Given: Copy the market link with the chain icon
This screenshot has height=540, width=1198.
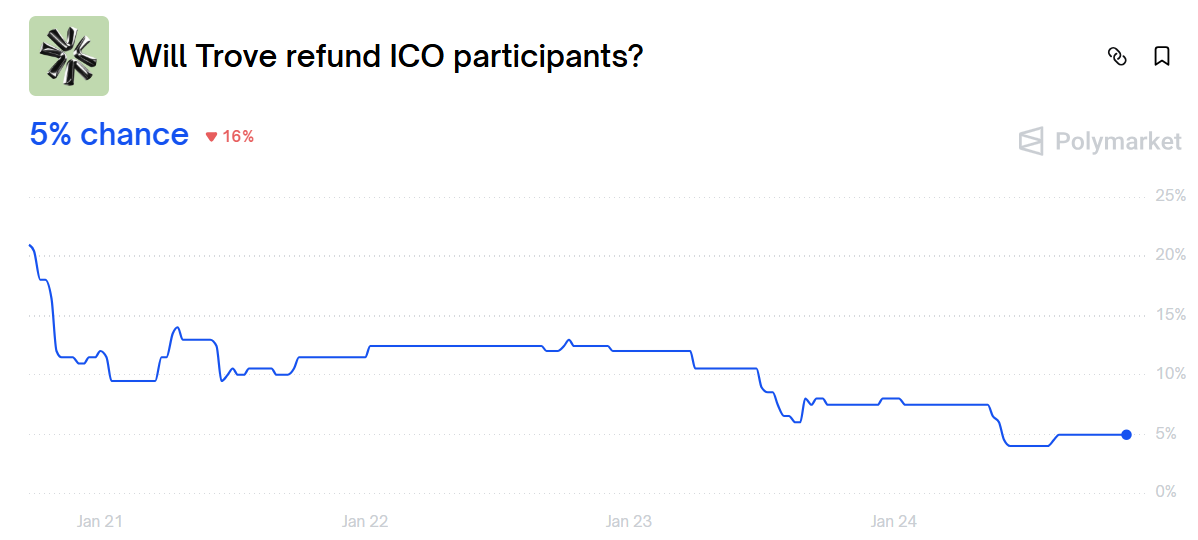Looking at the screenshot, I should click(x=1118, y=57).
